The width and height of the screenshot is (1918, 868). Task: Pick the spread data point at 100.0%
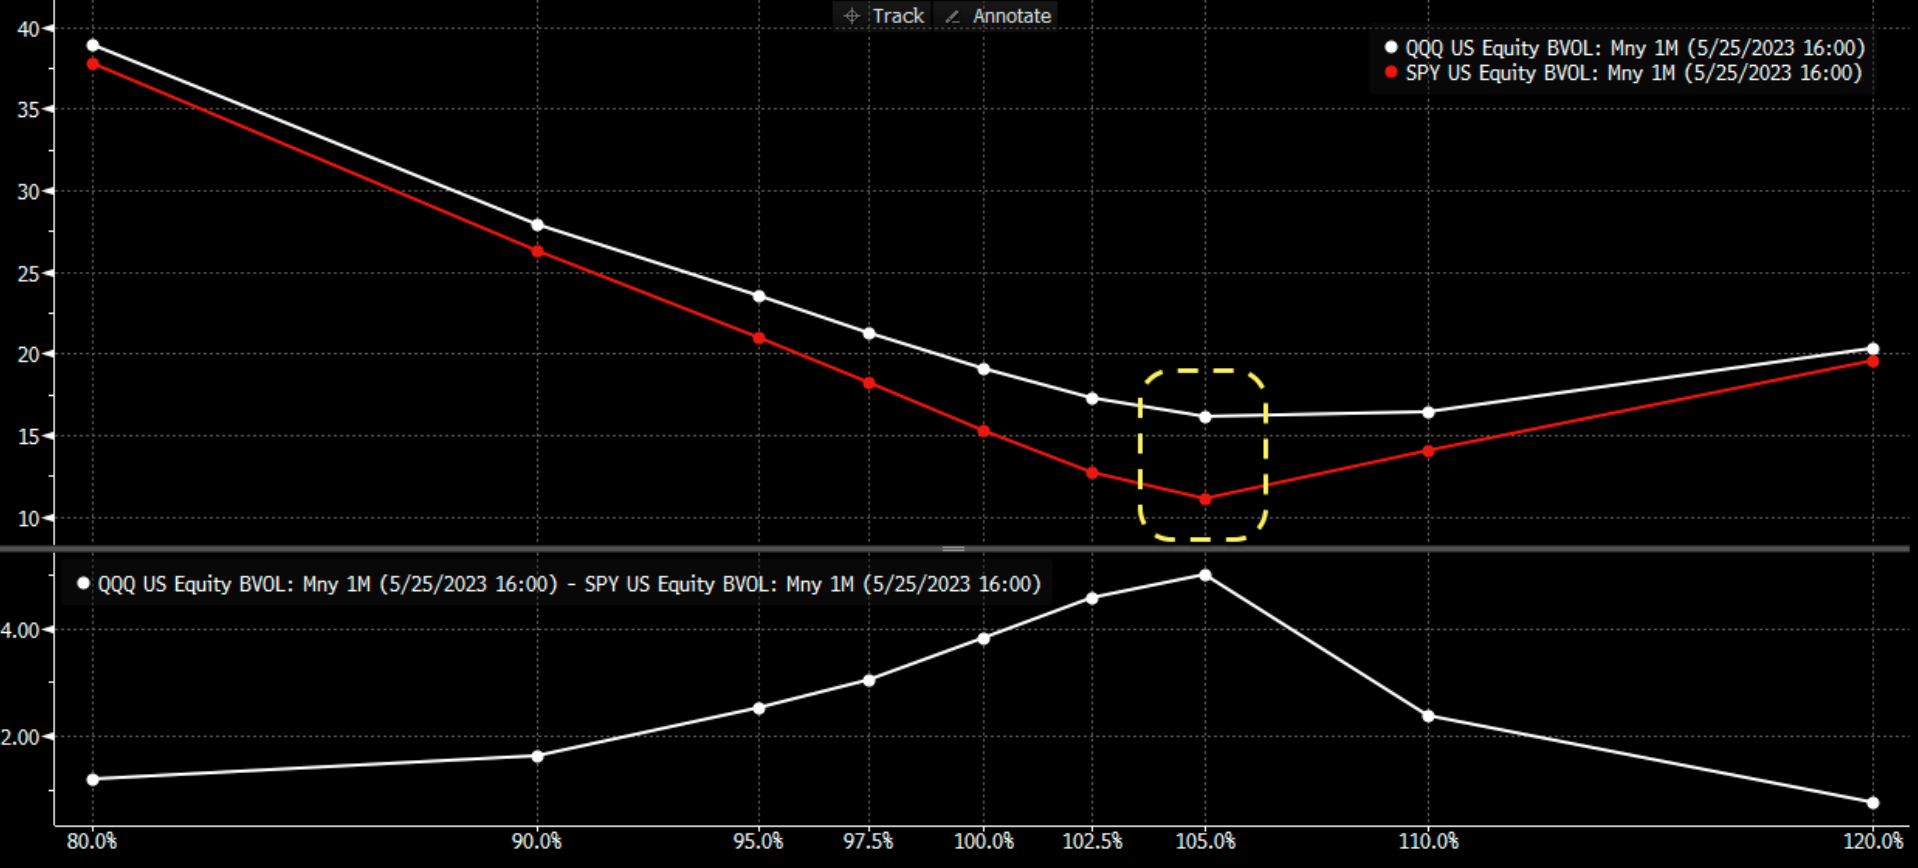tap(984, 638)
